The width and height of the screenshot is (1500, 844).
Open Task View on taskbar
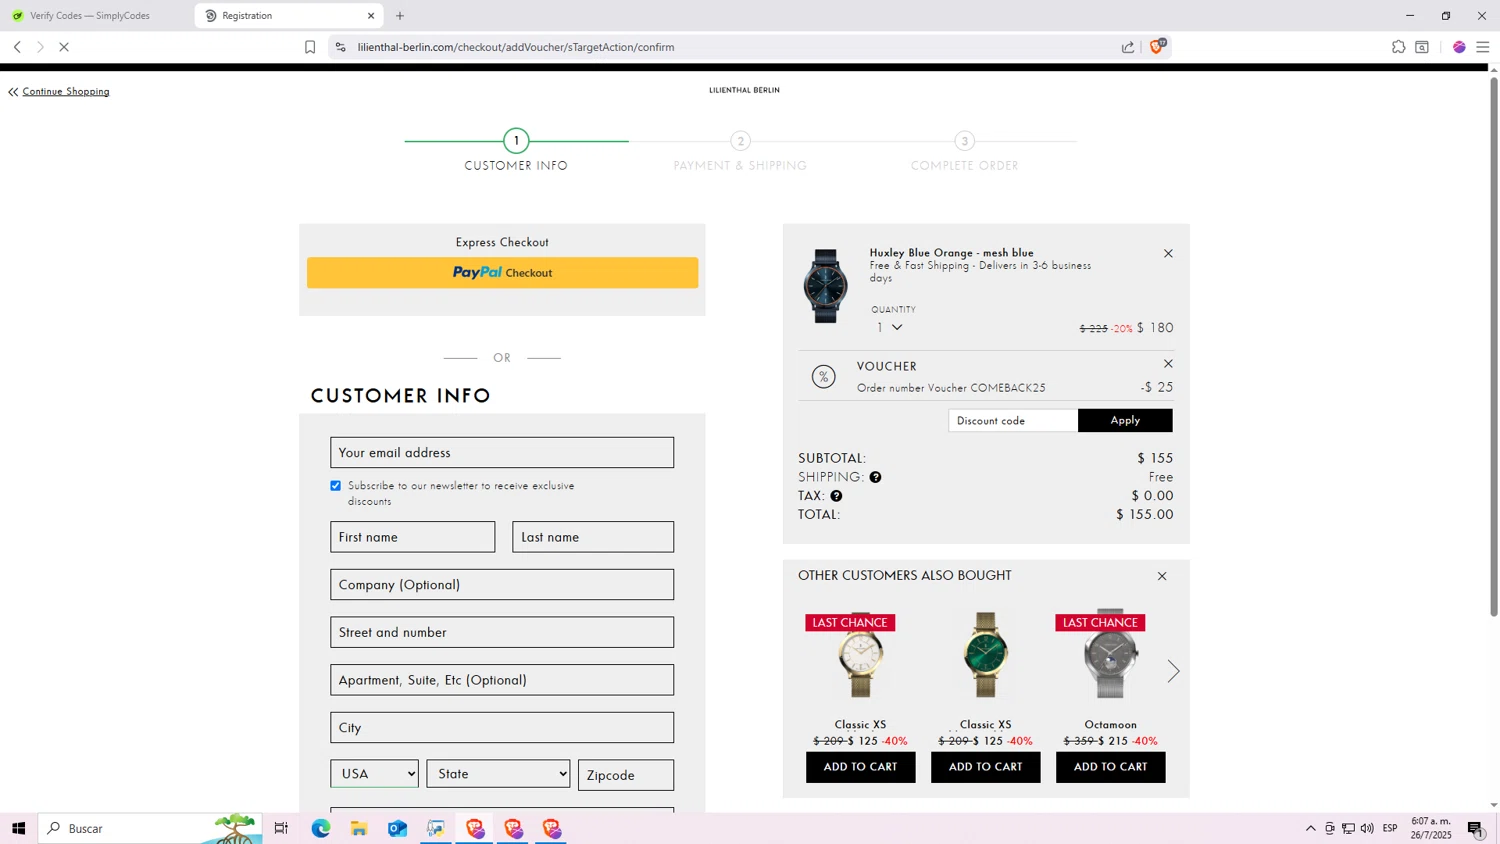(x=281, y=828)
